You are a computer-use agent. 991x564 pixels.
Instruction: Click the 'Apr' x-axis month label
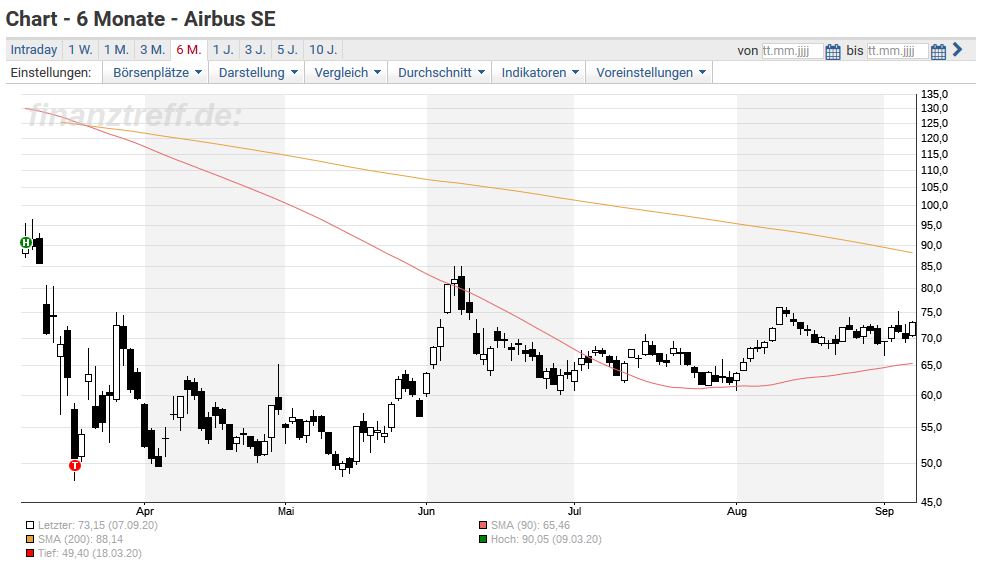point(145,511)
